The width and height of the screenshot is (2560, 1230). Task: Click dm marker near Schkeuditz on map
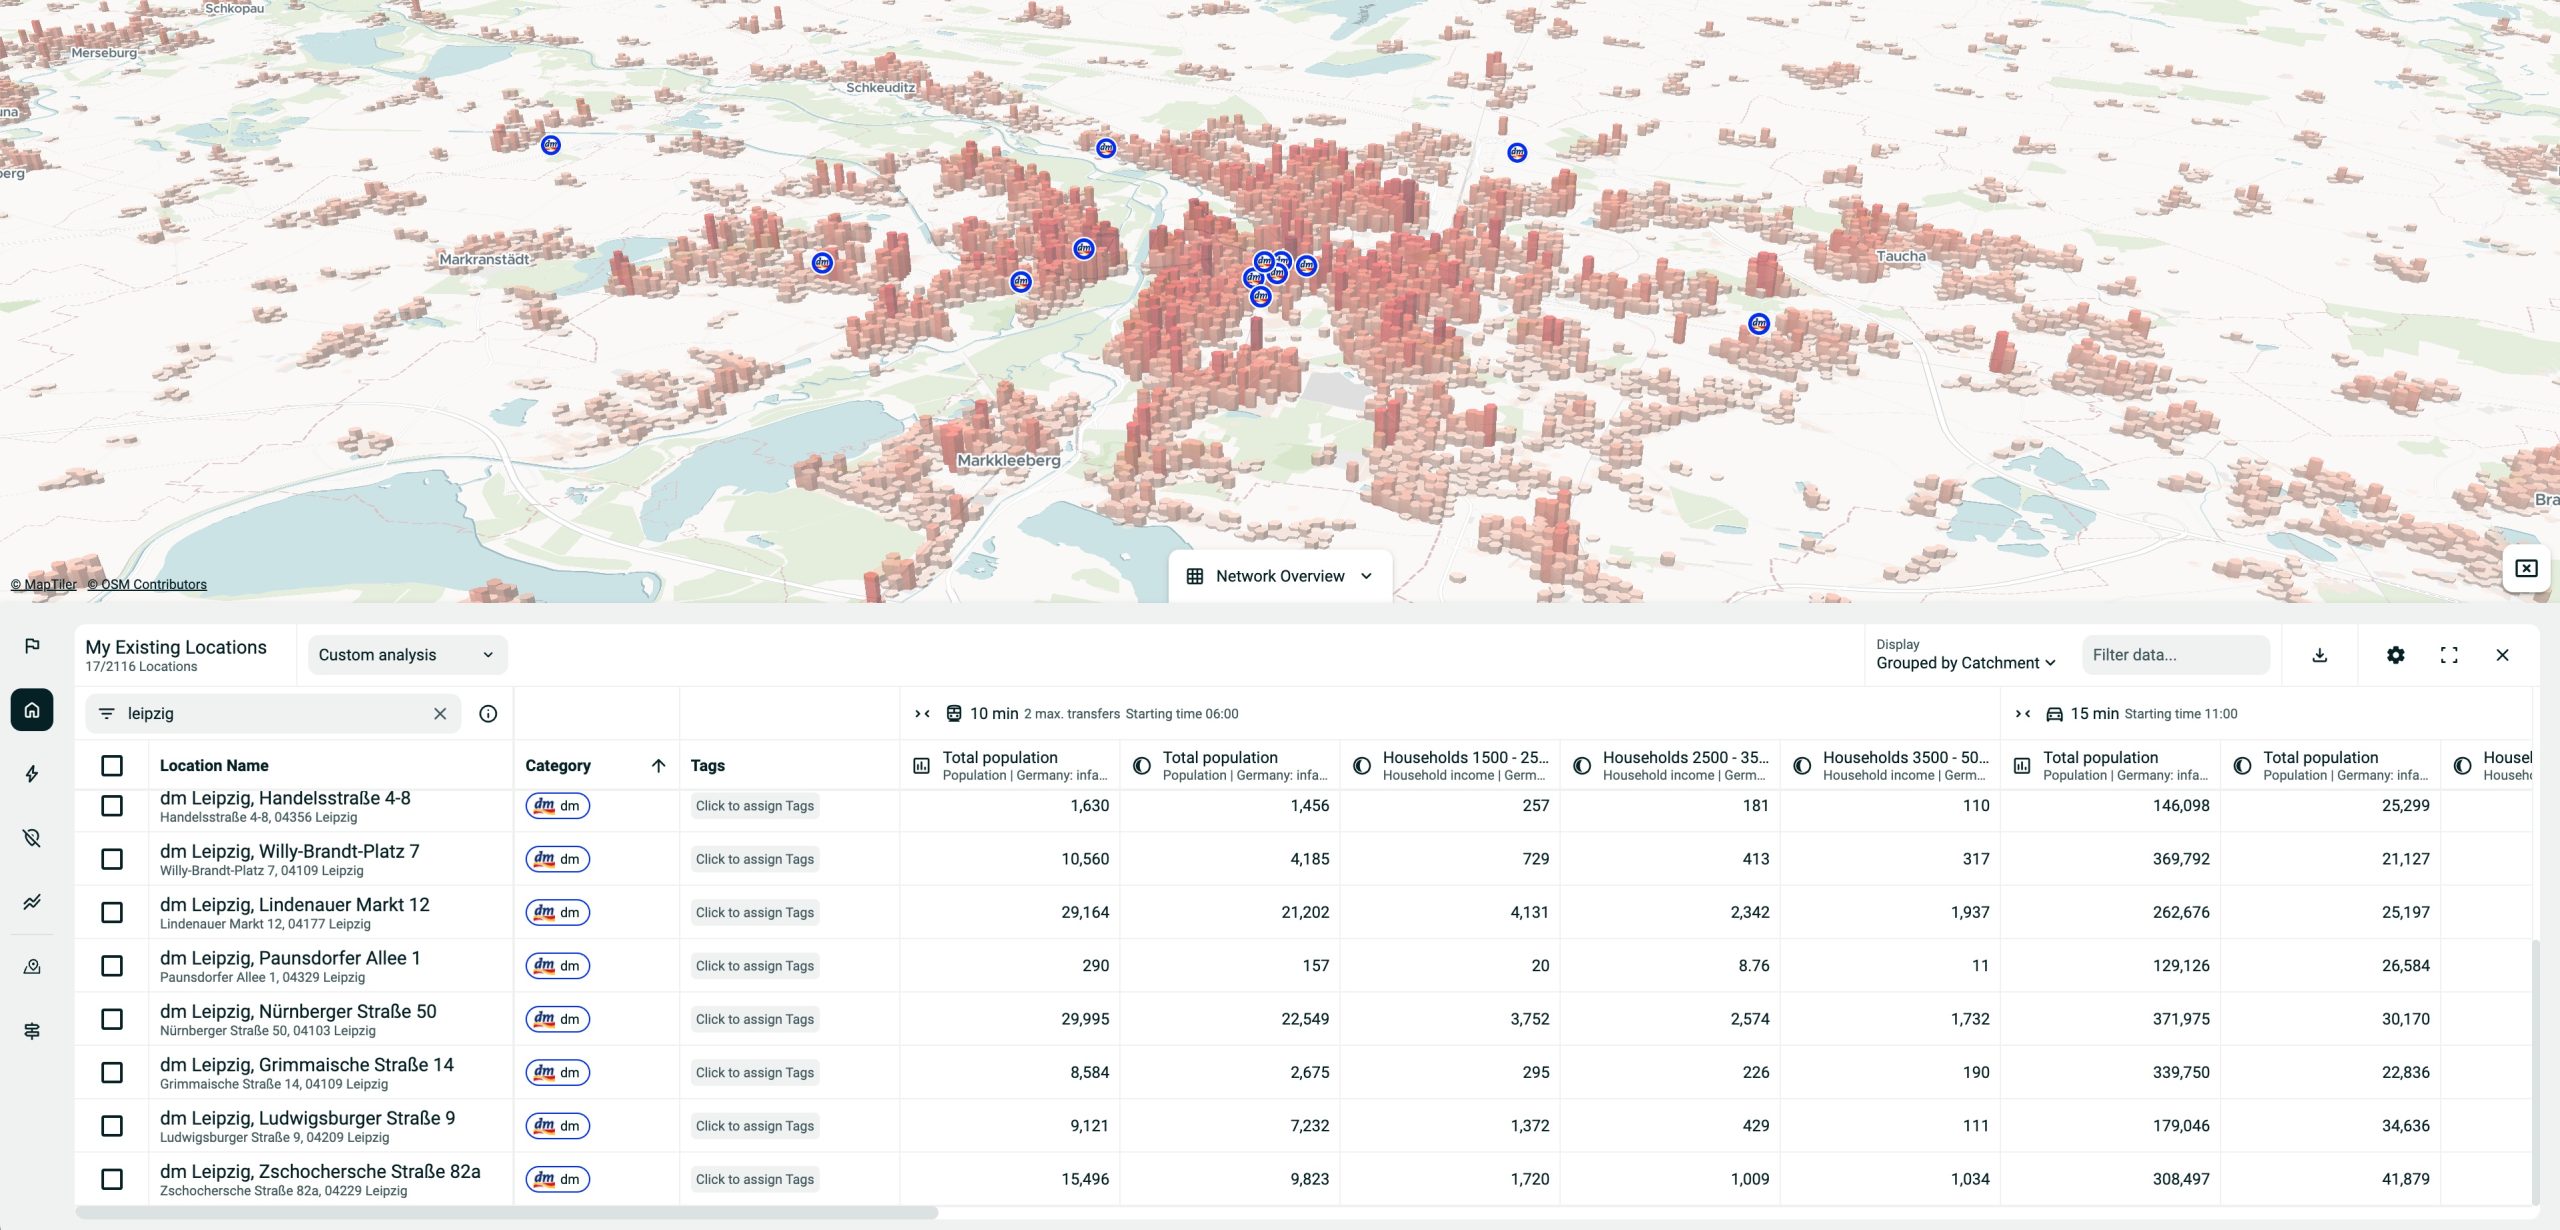pyautogui.click(x=1105, y=149)
